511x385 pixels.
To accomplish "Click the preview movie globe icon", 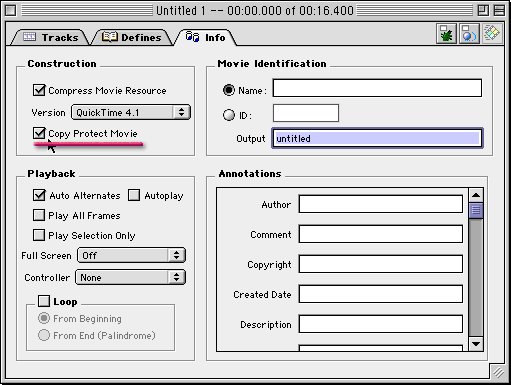I will (x=469, y=33).
